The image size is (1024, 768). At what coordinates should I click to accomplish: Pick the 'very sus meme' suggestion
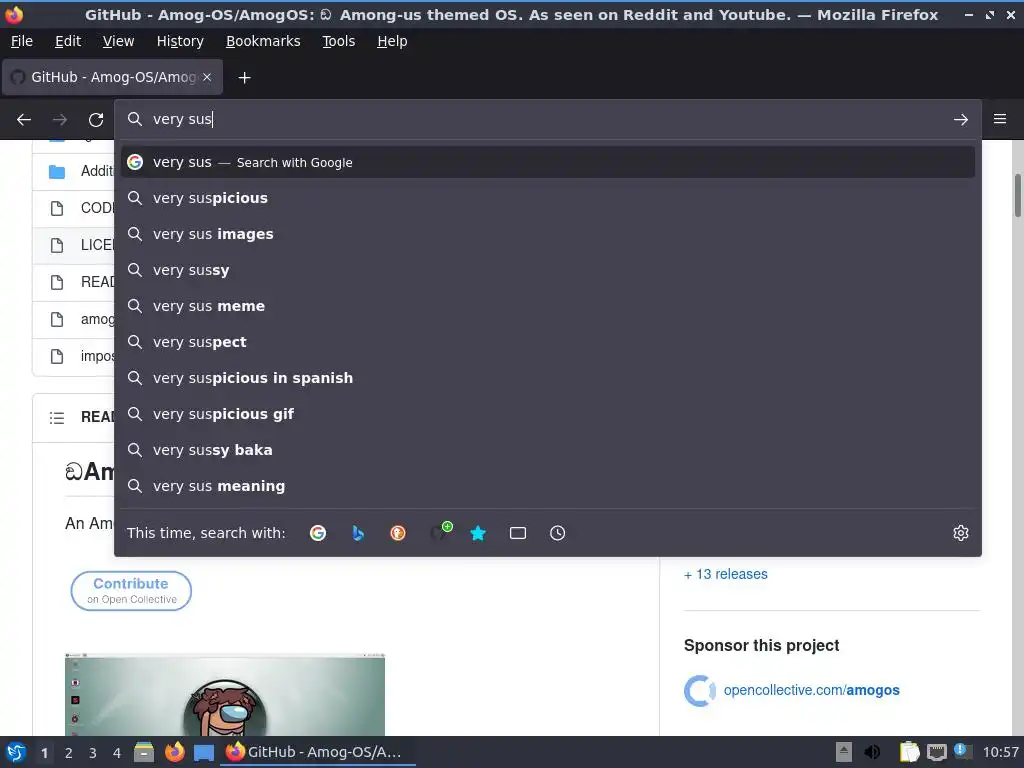point(547,306)
